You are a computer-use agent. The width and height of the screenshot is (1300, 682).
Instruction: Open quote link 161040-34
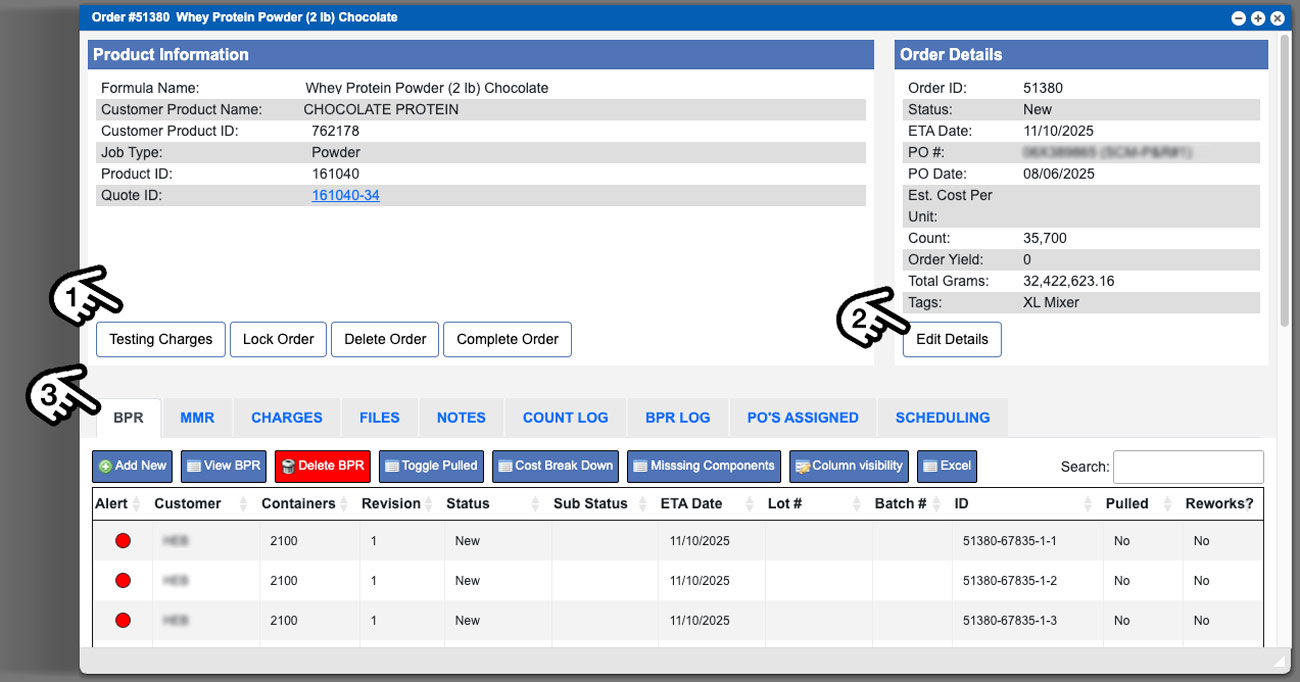coord(345,196)
